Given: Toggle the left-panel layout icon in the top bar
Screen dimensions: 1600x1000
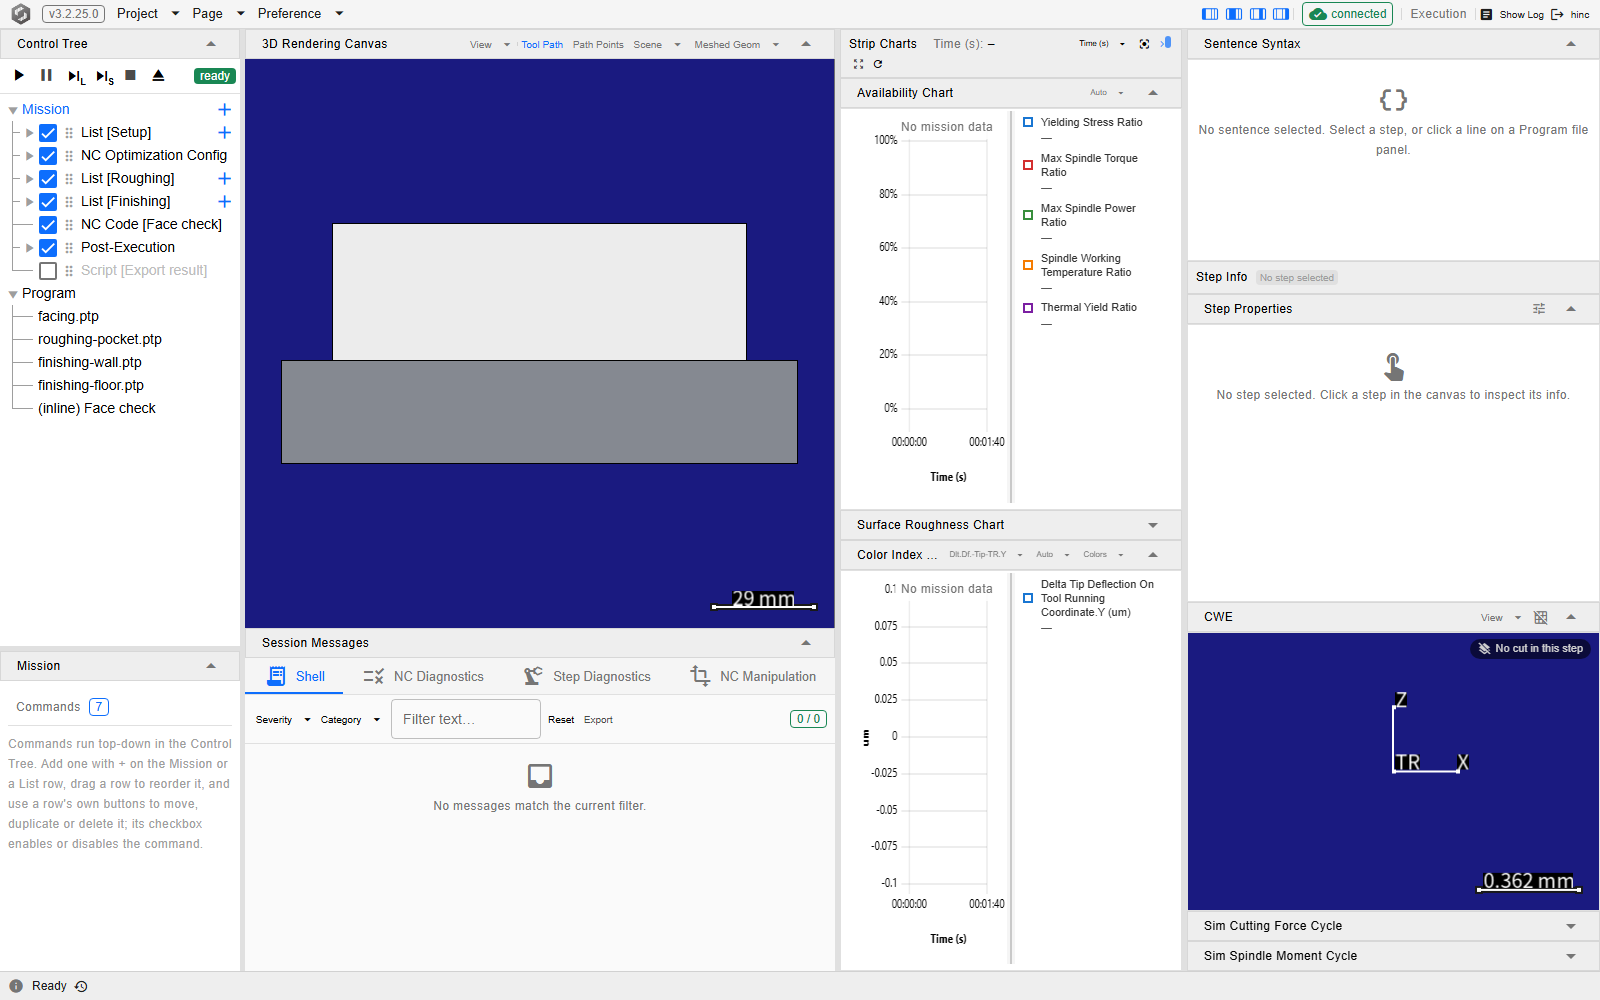Looking at the screenshot, I should tap(1210, 14).
